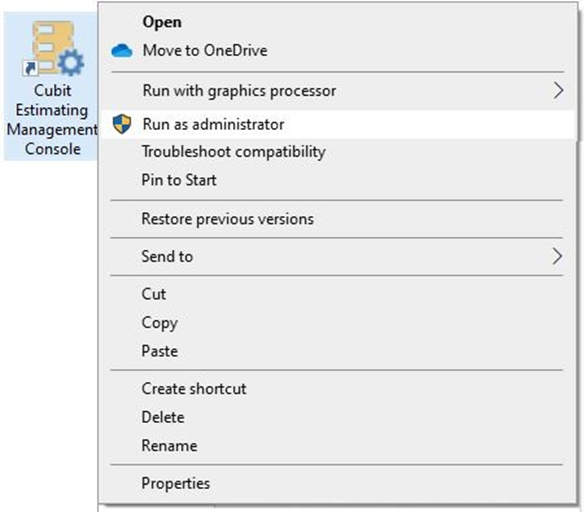Viewport: 585px width, 512px height.
Task: Expand the Run with graphics processor submenu arrow
Action: pos(558,91)
